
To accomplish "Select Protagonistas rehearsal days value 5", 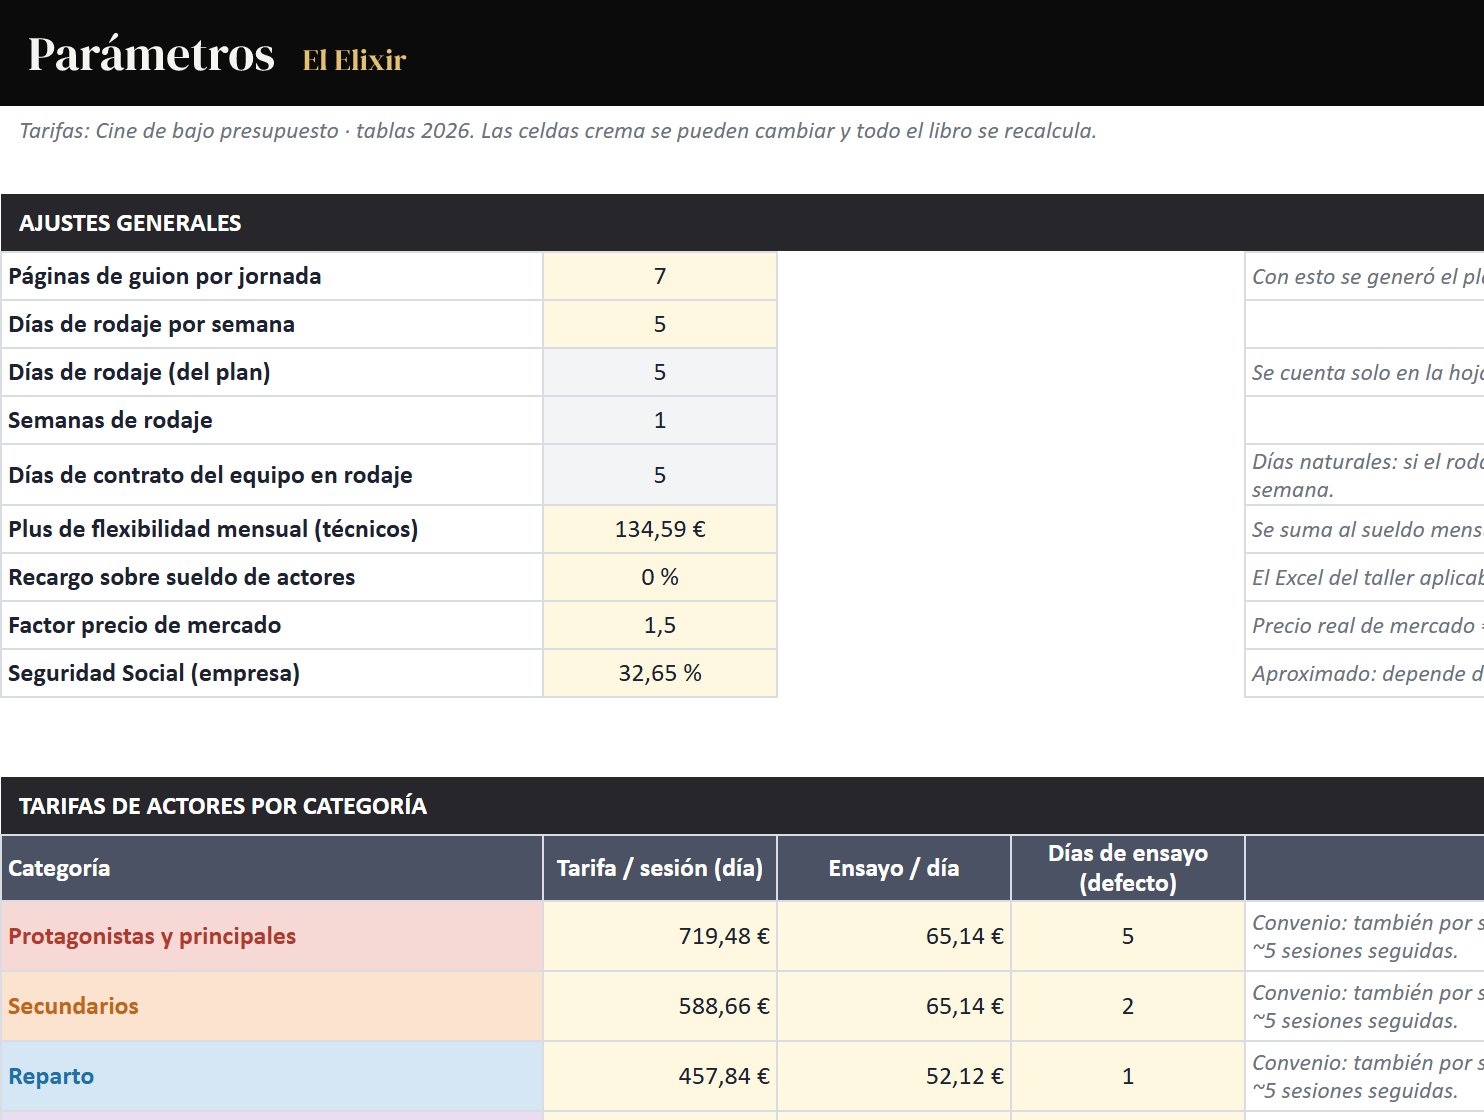I will tap(1128, 936).
